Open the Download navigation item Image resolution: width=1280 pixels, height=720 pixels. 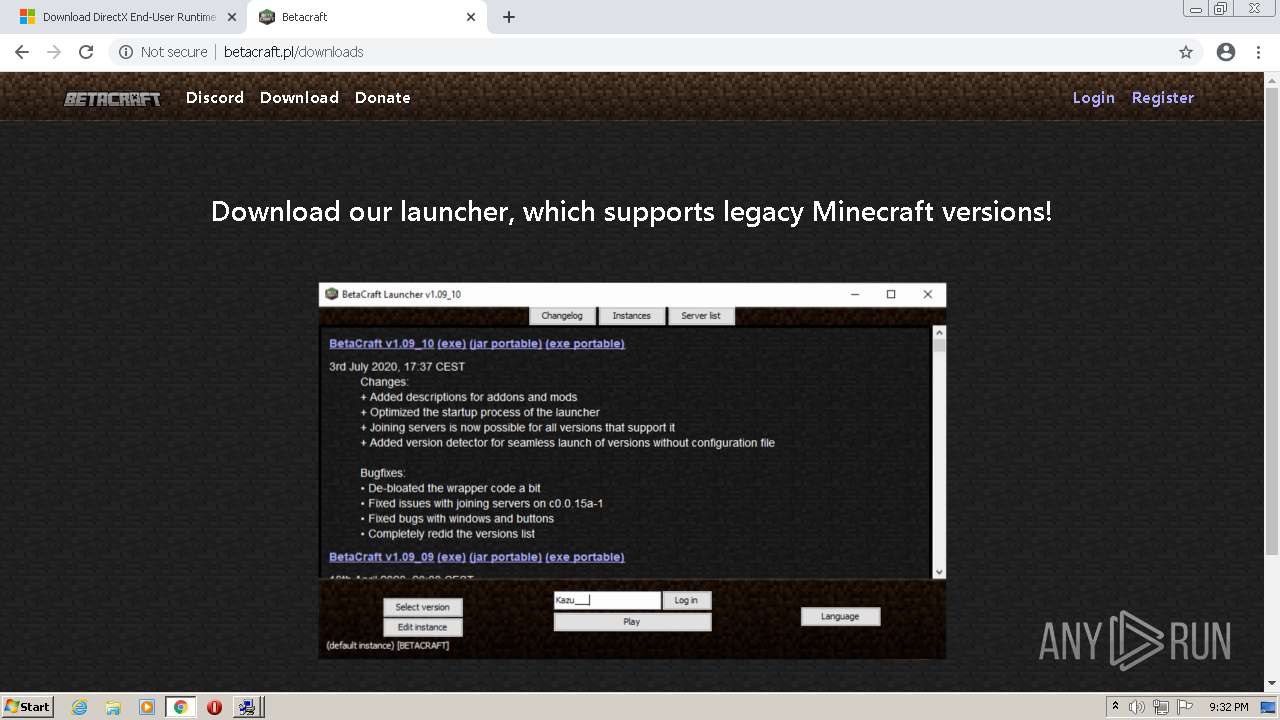[299, 97]
